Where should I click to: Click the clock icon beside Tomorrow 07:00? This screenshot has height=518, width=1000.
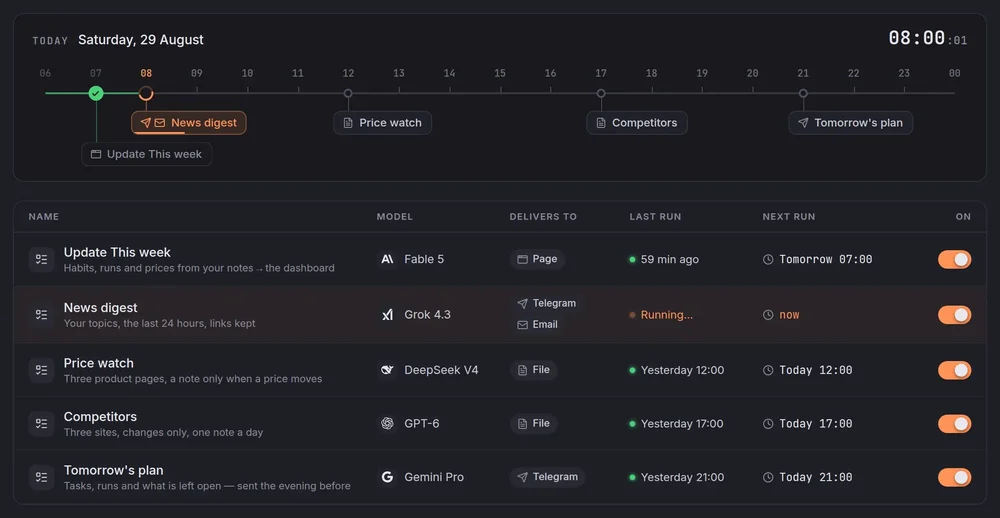[x=768, y=260]
